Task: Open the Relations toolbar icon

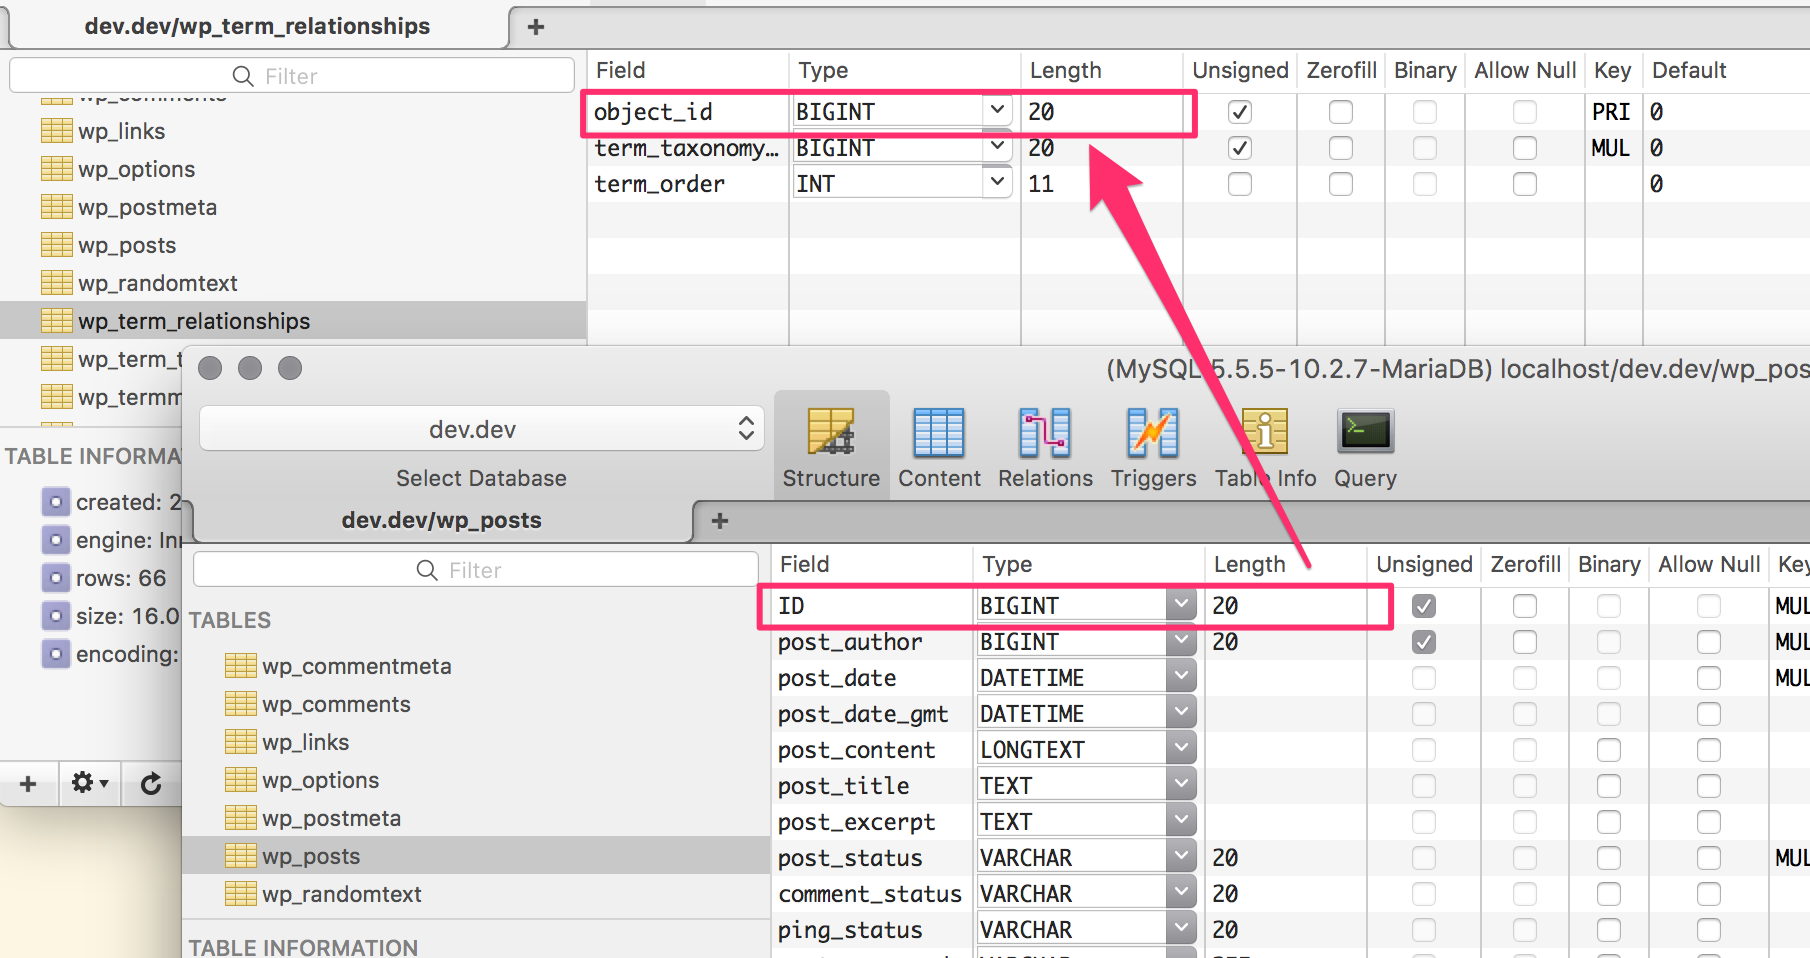Action: (1045, 446)
